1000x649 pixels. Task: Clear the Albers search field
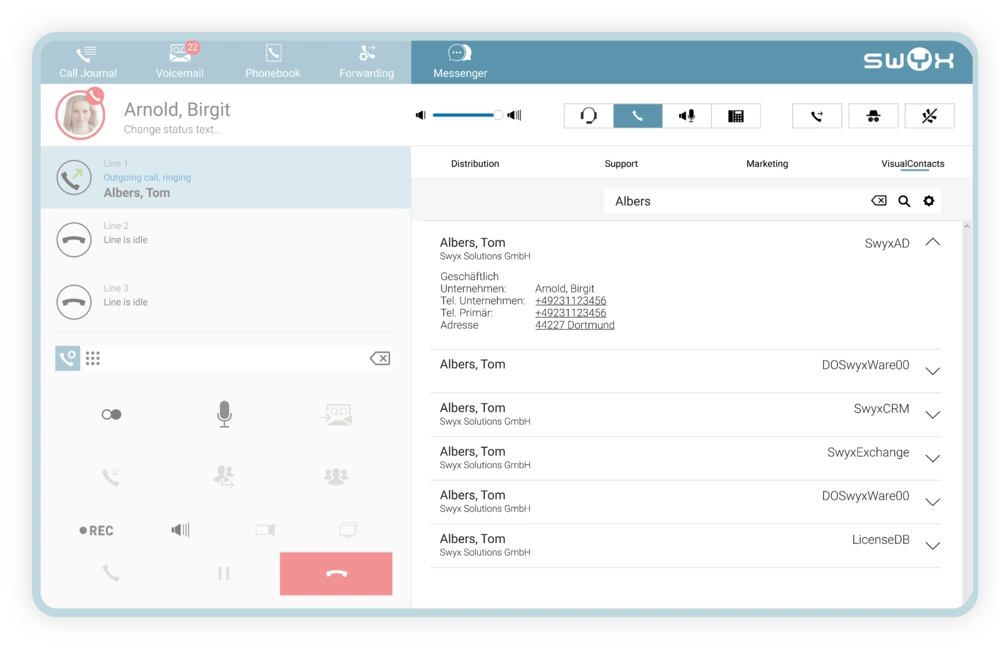879,201
